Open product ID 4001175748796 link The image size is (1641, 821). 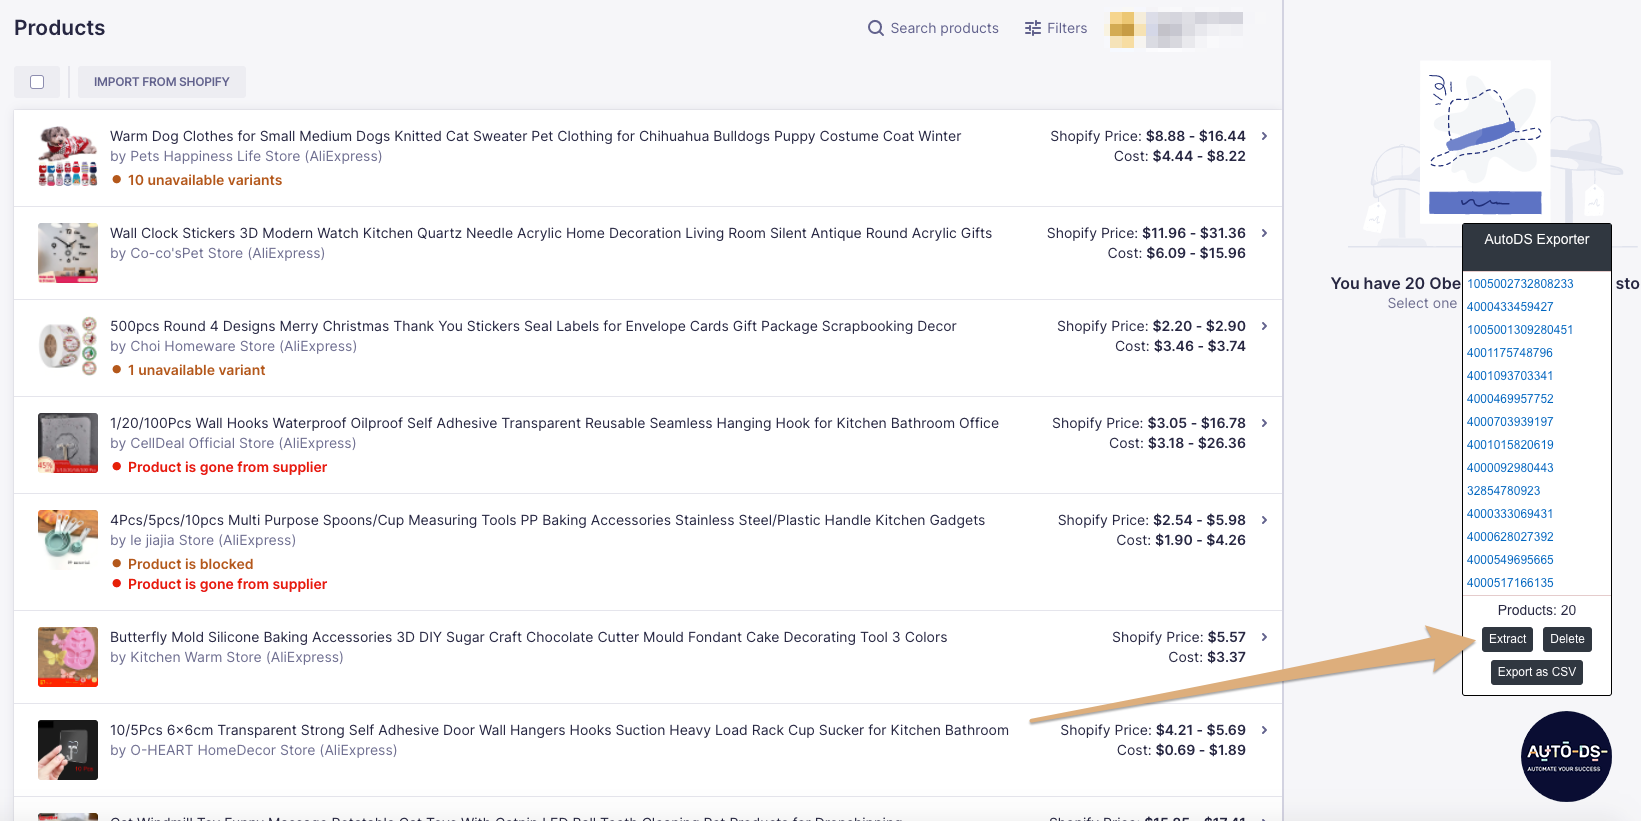1510,353
